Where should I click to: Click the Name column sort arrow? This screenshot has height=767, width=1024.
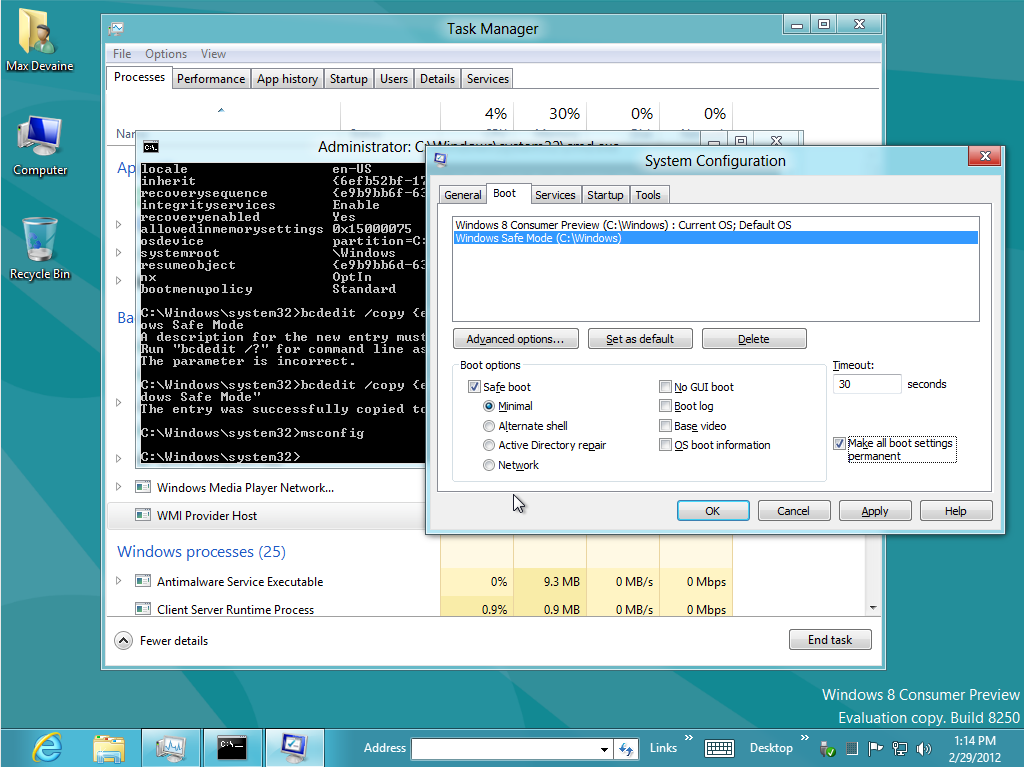(221, 110)
